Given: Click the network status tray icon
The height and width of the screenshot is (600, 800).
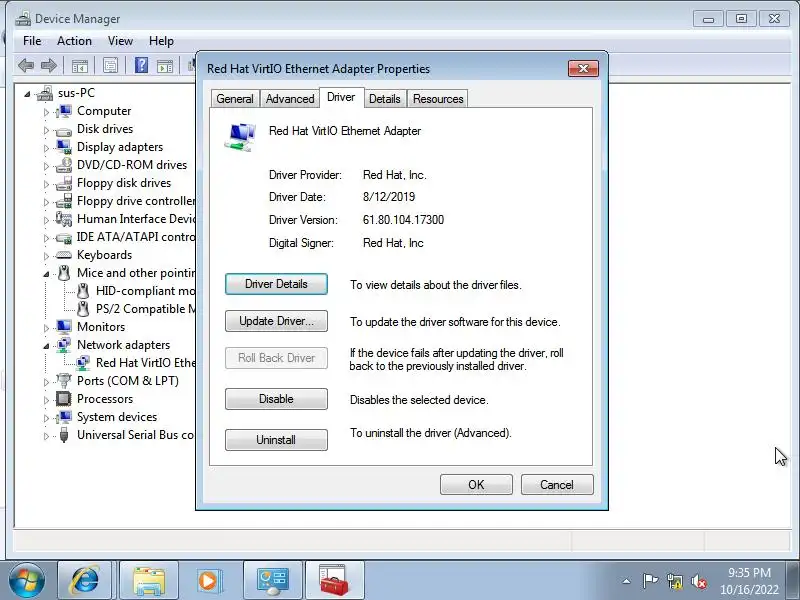Looking at the screenshot, I should click(x=674, y=581).
